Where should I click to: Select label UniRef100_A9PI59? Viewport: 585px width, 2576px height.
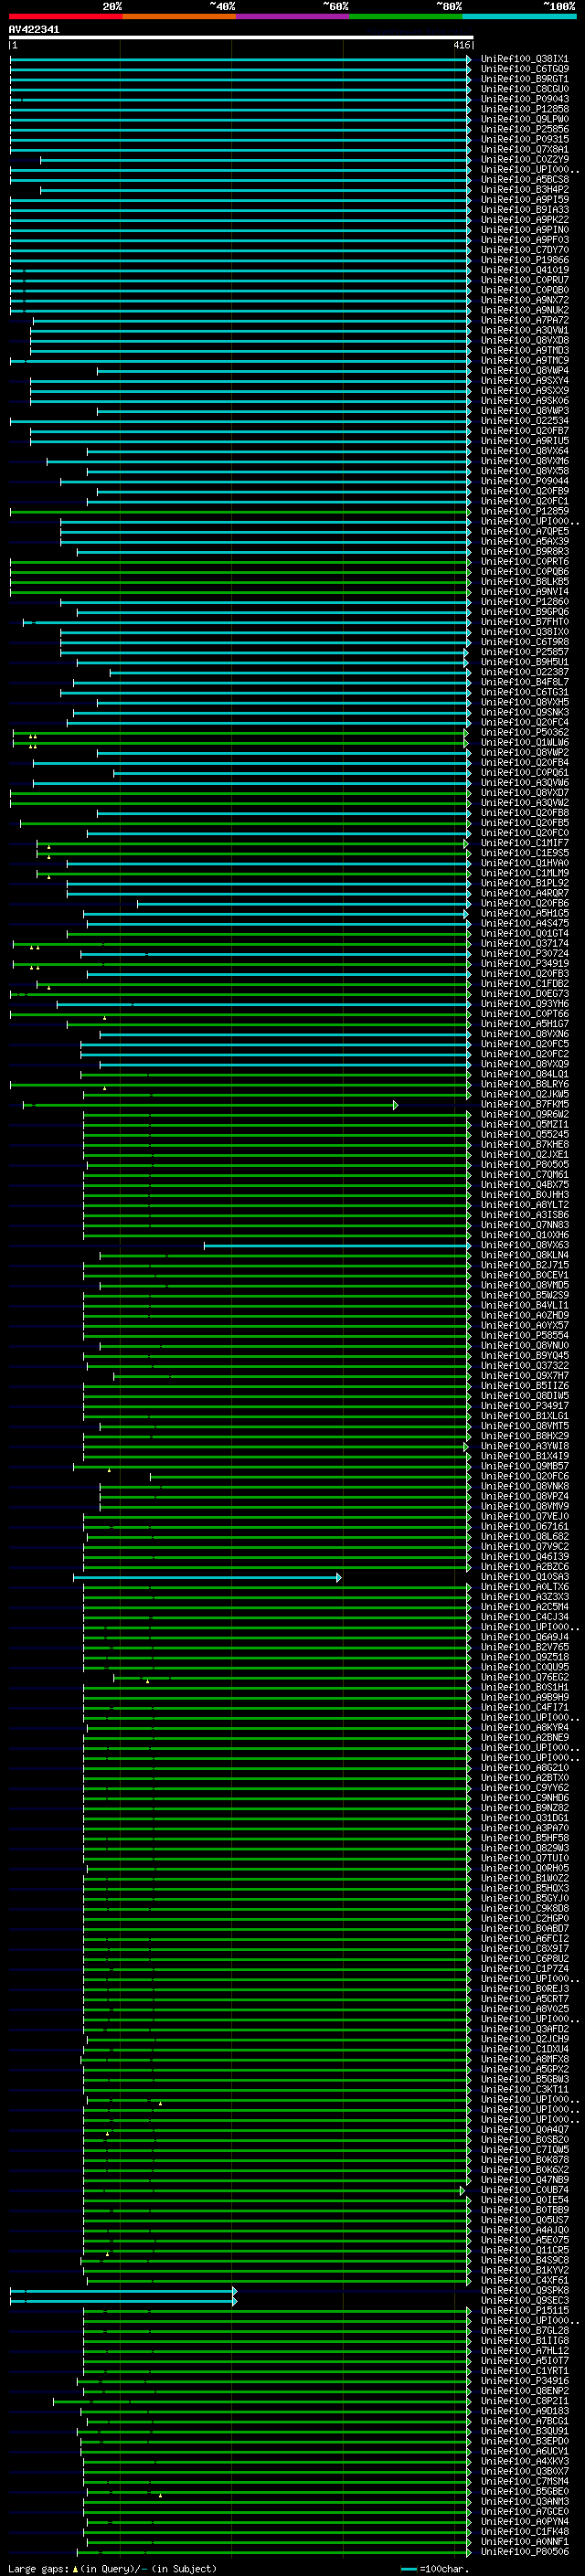(x=525, y=200)
